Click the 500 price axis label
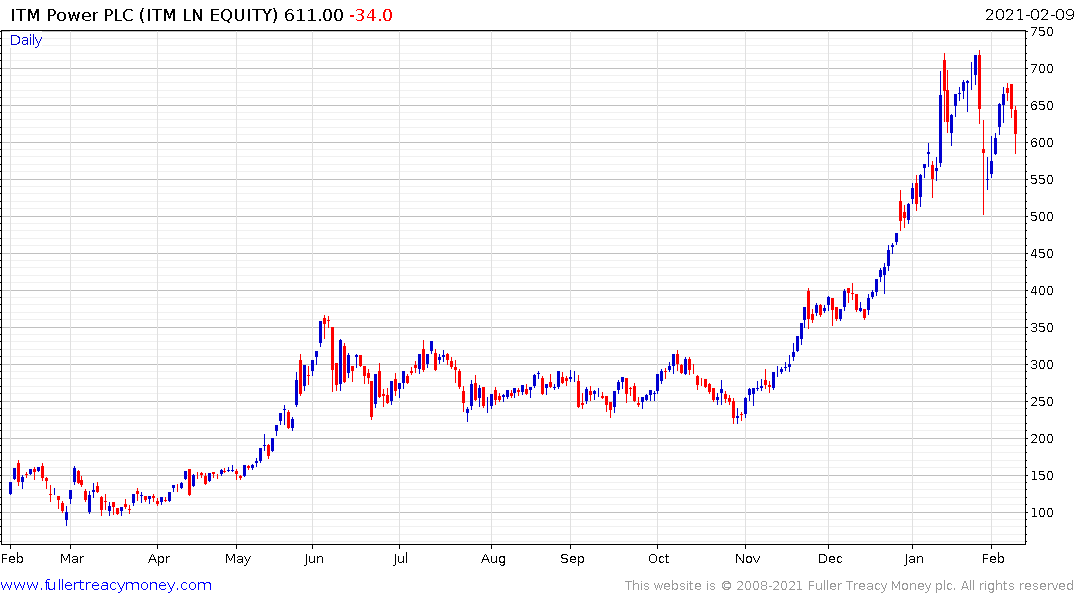The height and width of the screenshot is (600, 1075). pos(1041,217)
